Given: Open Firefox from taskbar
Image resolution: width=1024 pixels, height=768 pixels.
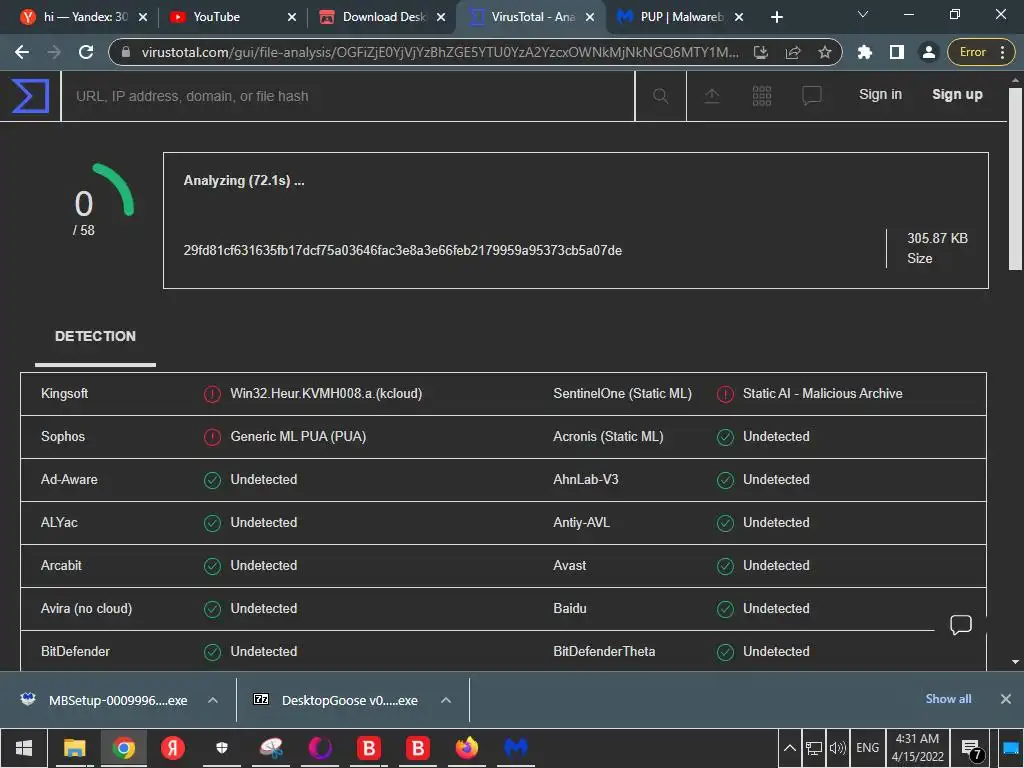Looking at the screenshot, I should point(466,748).
